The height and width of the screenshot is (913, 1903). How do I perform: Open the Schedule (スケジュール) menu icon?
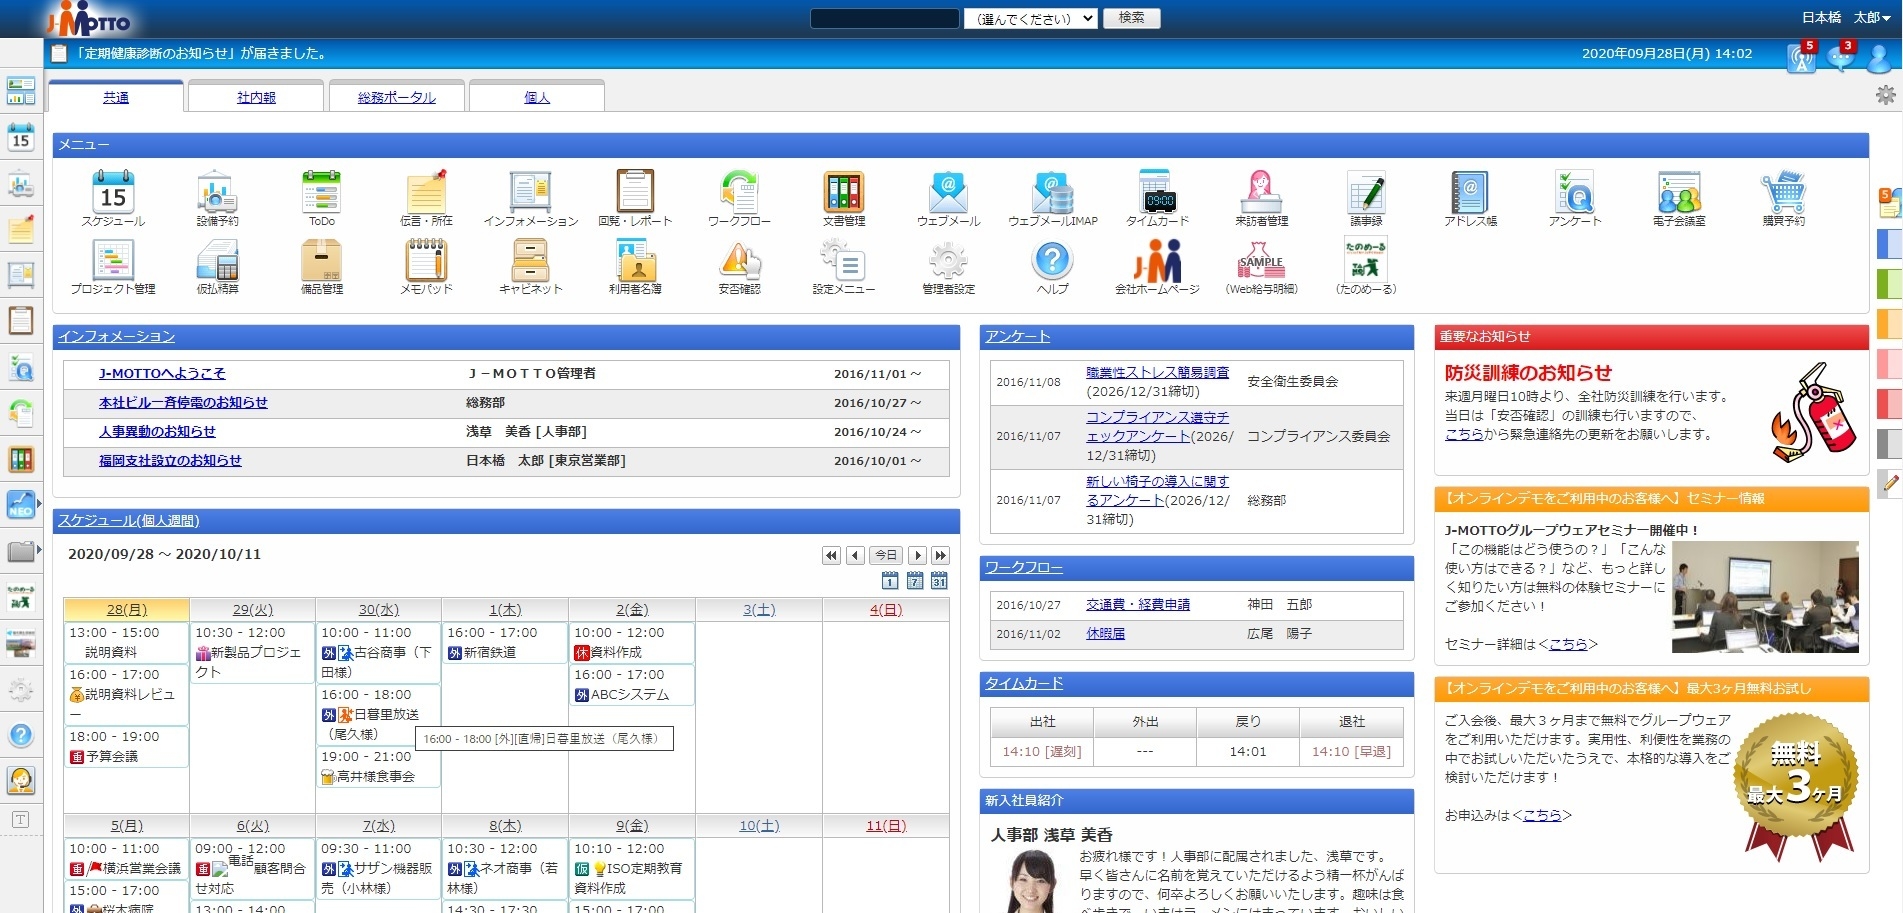(x=113, y=192)
